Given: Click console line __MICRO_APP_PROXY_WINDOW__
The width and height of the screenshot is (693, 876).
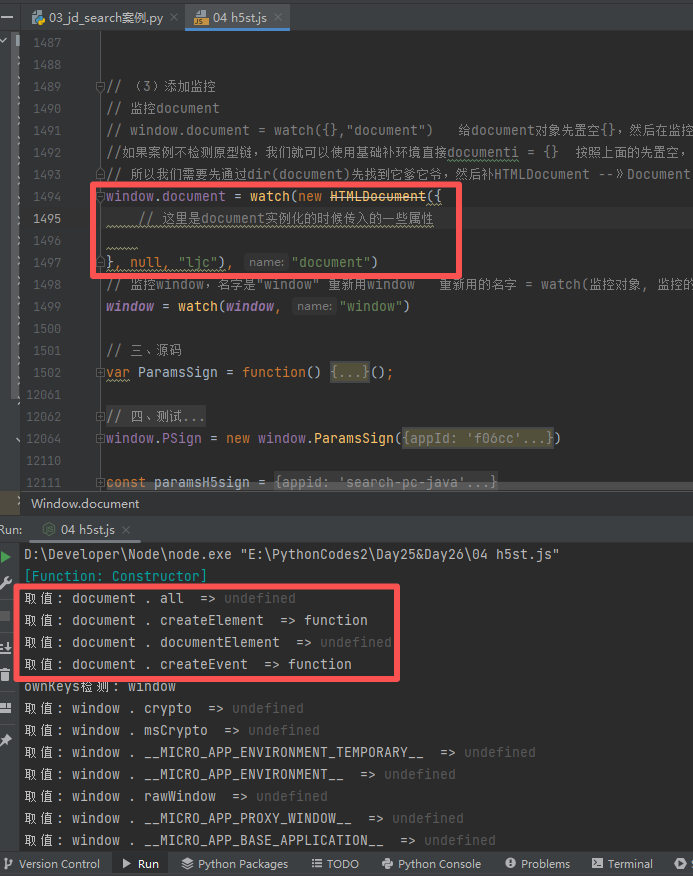Looking at the screenshot, I should pyautogui.click(x=244, y=818).
